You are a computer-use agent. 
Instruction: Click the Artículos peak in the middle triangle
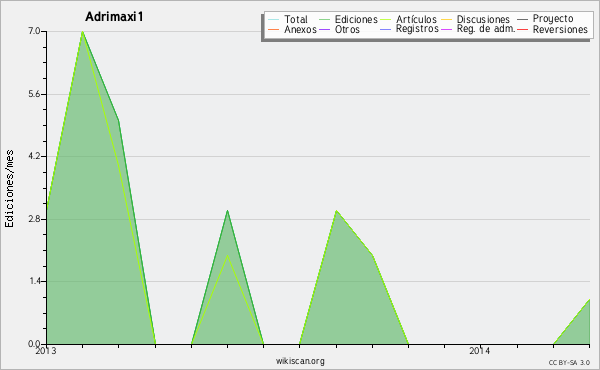[x=227, y=256]
